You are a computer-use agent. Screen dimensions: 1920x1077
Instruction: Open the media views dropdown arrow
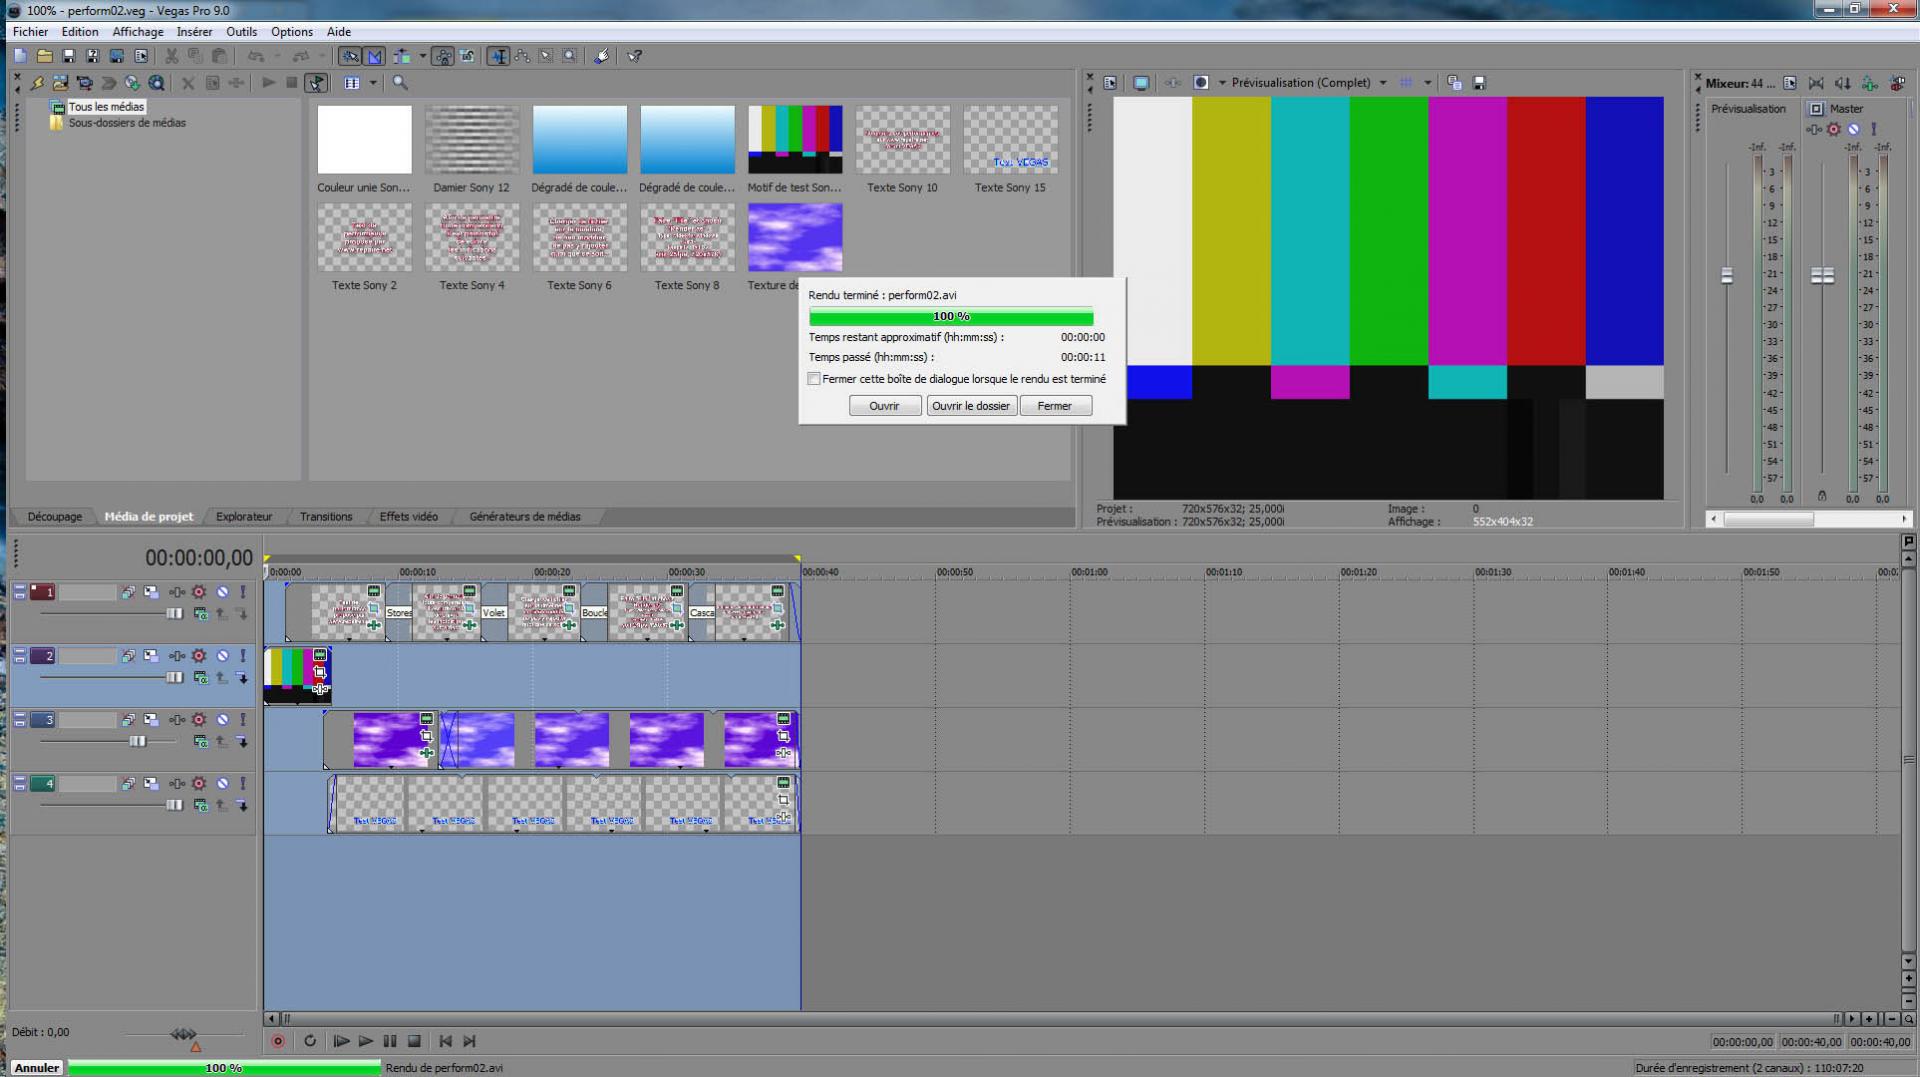click(373, 83)
